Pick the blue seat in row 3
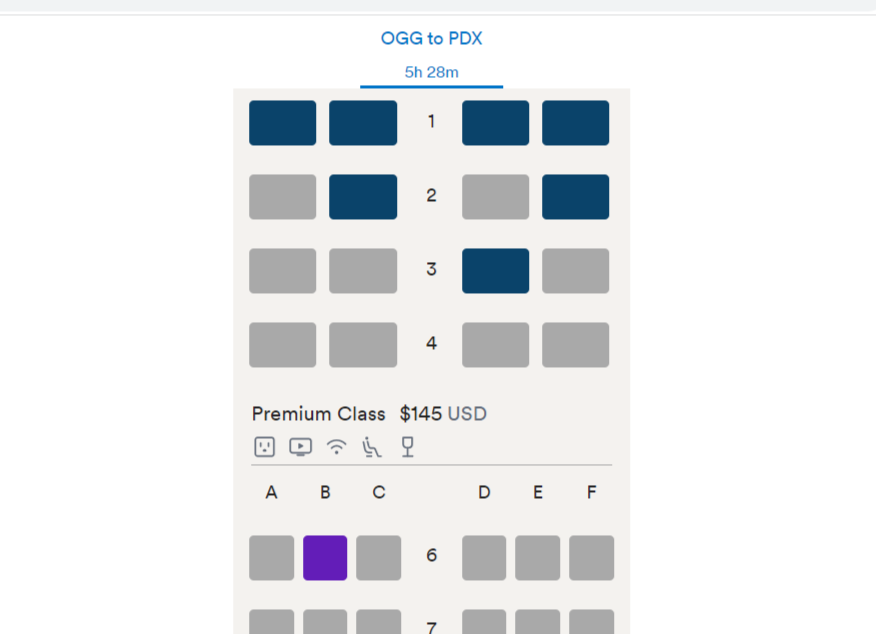Screen dimensions: 876x634 click(x=496, y=271)
